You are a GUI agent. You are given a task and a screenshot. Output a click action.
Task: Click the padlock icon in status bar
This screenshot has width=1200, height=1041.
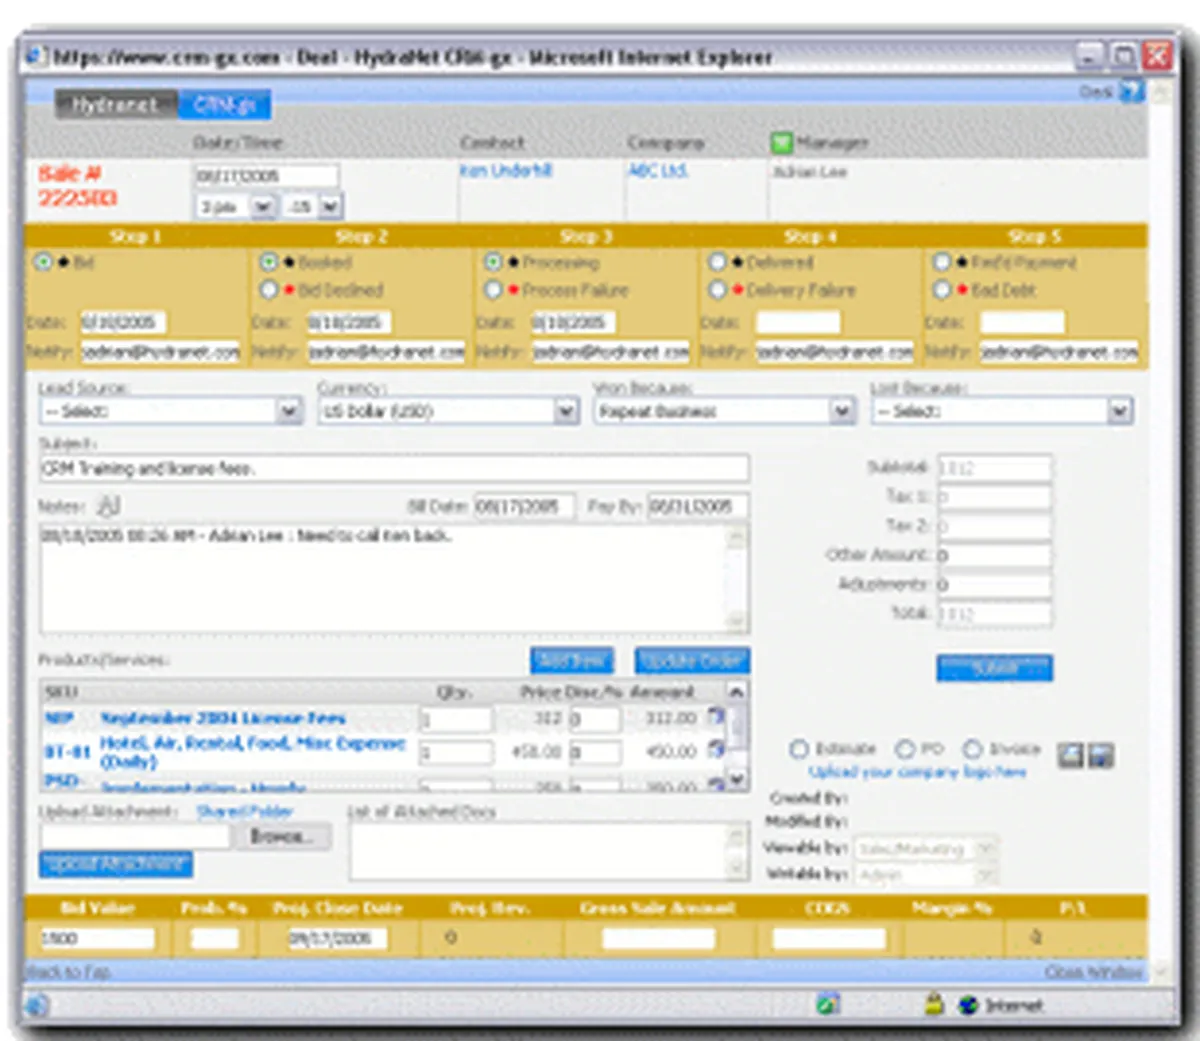tap(934, 1004)
